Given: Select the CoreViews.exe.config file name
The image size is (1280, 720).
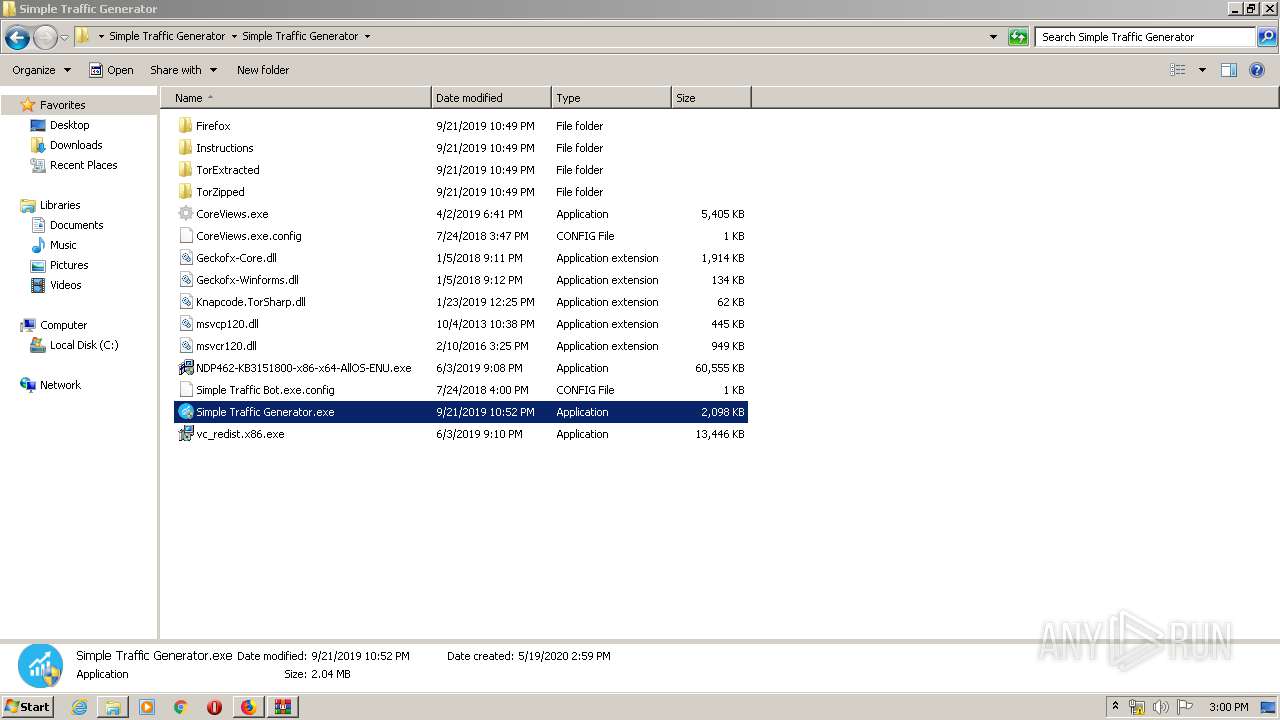Looking at the screenshot, I should tap(249, 236).
